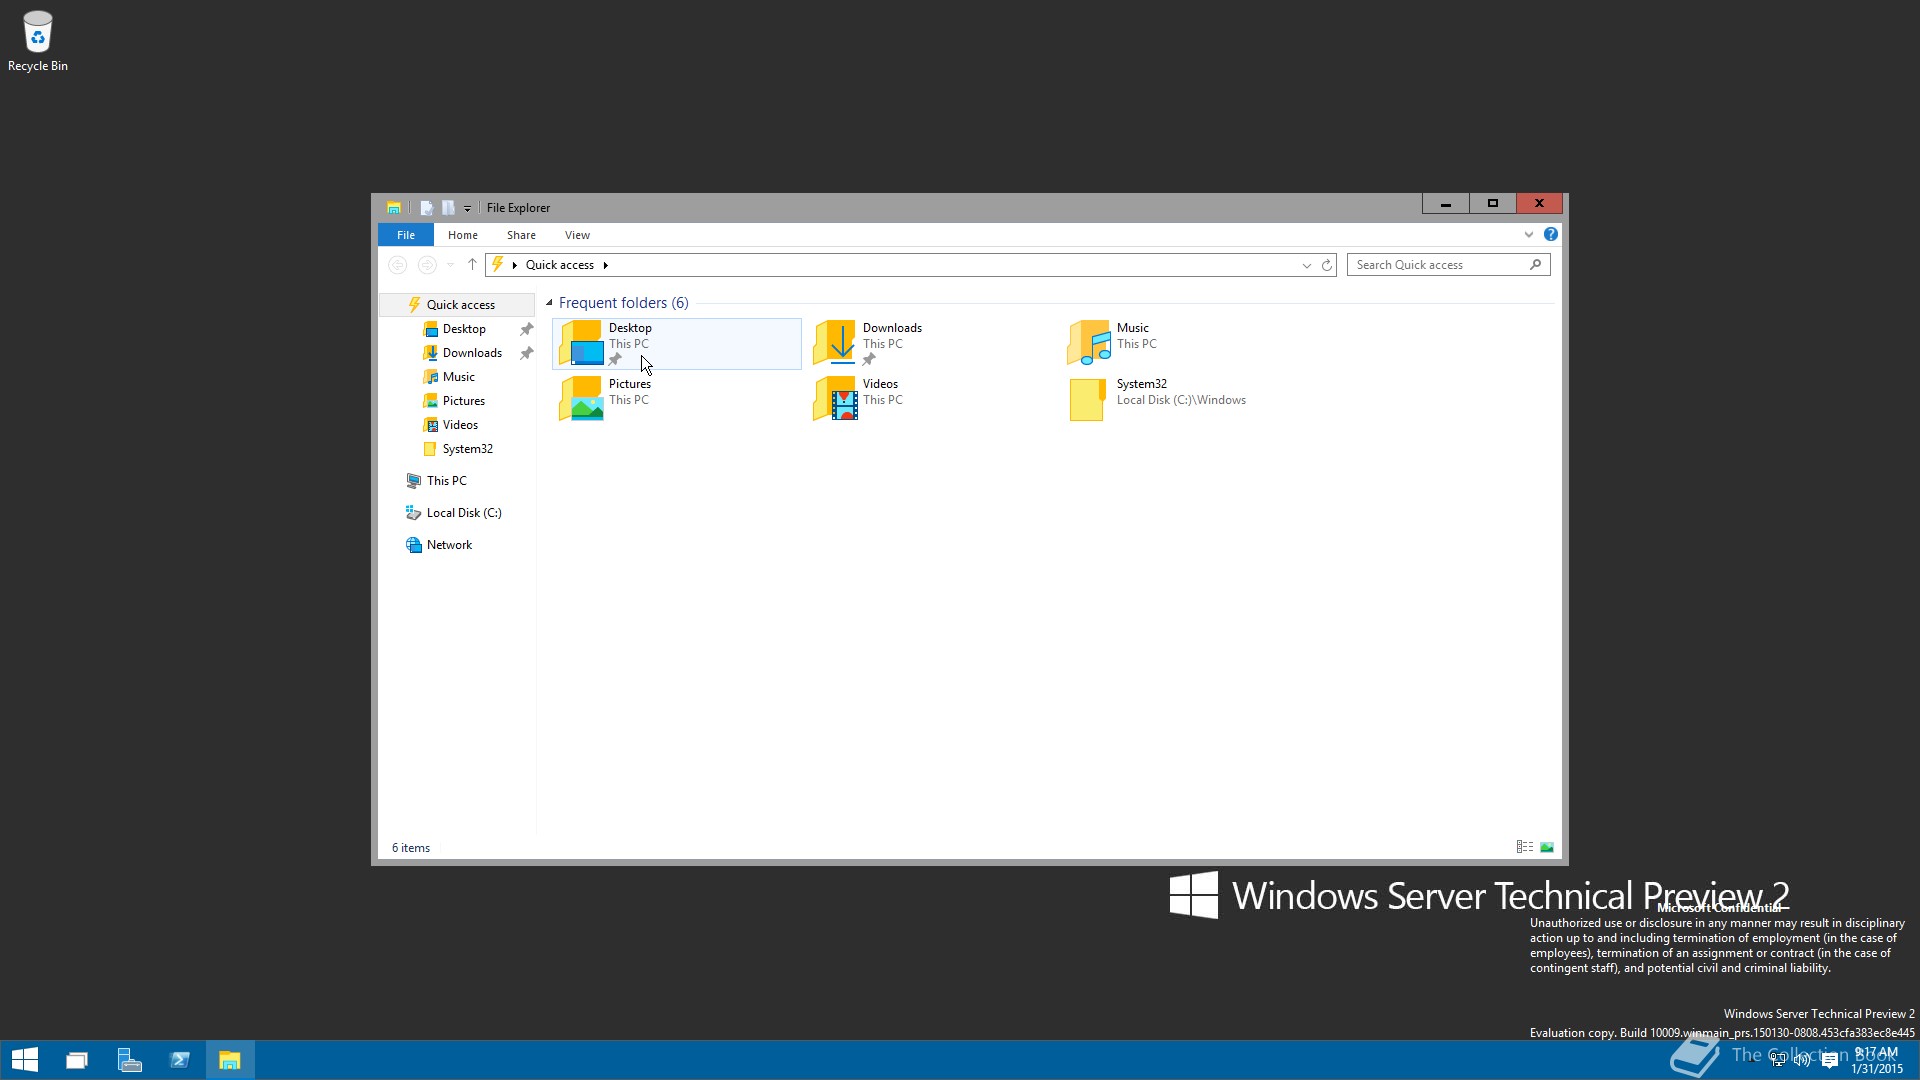Select the Videos folder tile icon
Image resolution: width=1920 pixels, height=1080 pixels.
836,399
